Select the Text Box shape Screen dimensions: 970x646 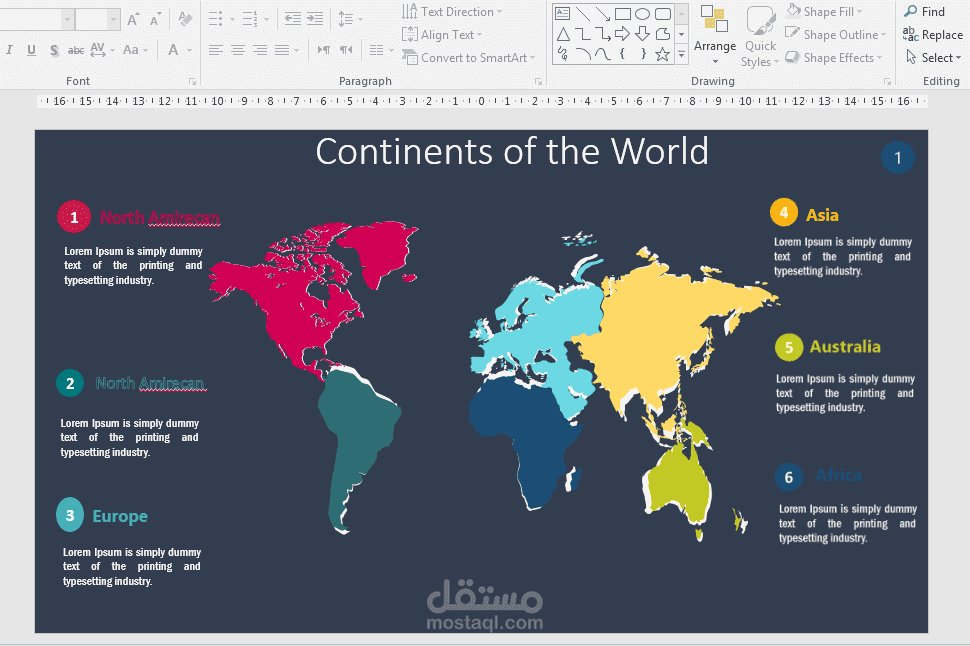pyautogui.click(x=562, y=13)
